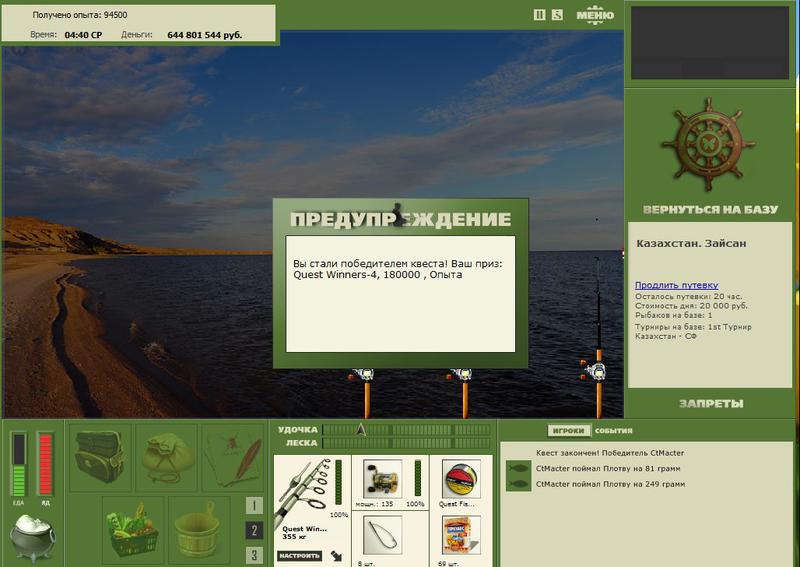Screen dimensions: 800x567
Task: Click the hook count '8 шт.' label
Action: 366,563
